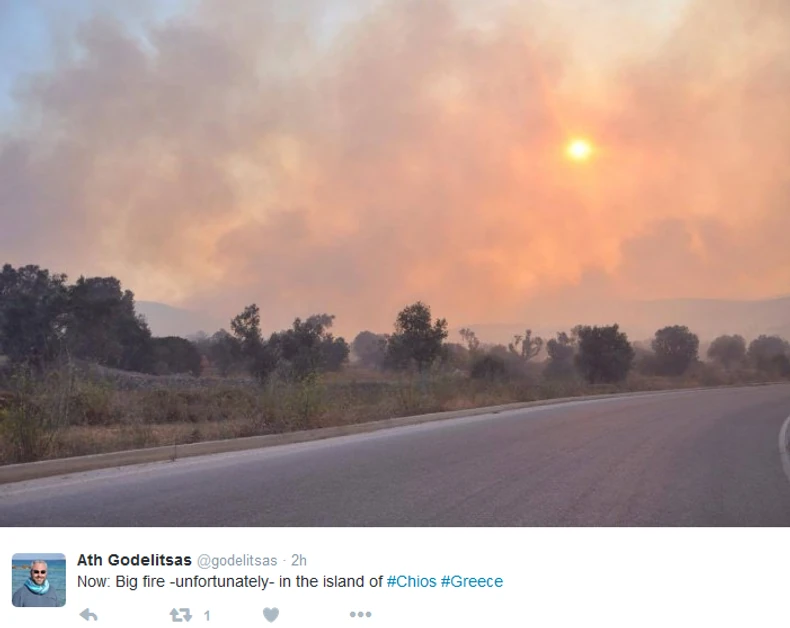Open the Ath Godelitsas display name

134,560
